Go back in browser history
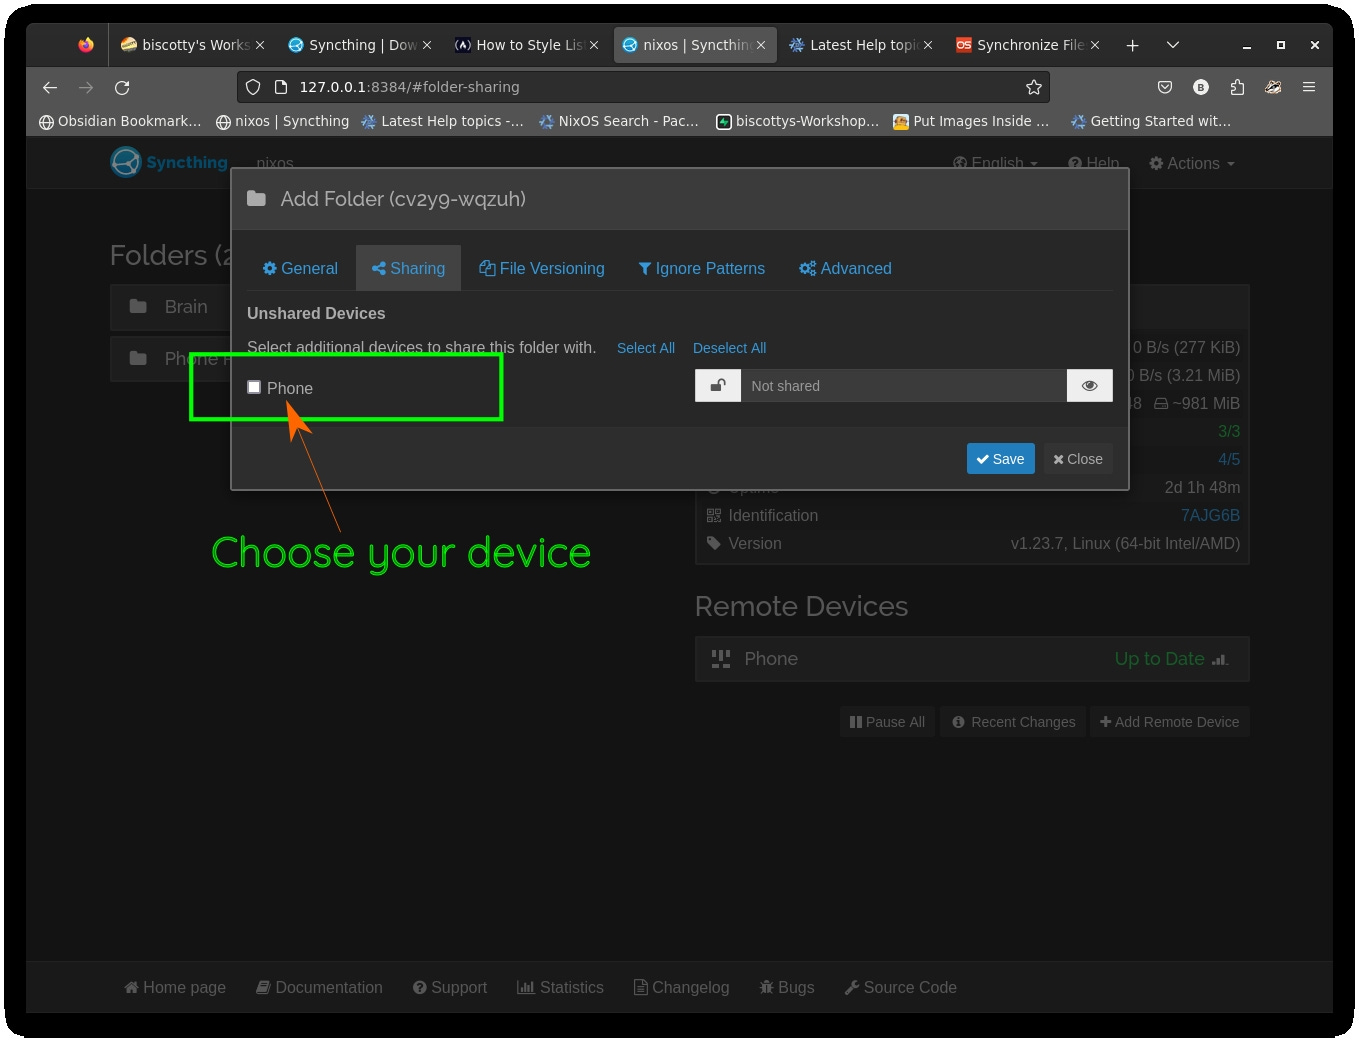Image resolution: width=1359 pixels, height=1042 pixels. [50, 87]
